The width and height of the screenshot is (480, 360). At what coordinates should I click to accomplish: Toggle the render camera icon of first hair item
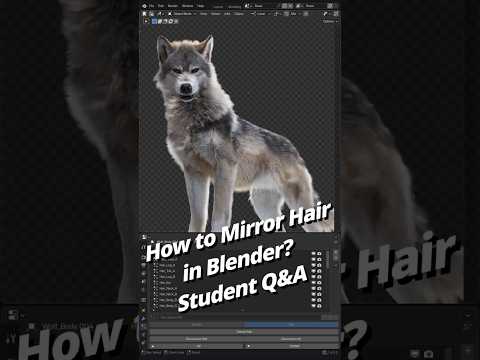click(x=319, y=254)
